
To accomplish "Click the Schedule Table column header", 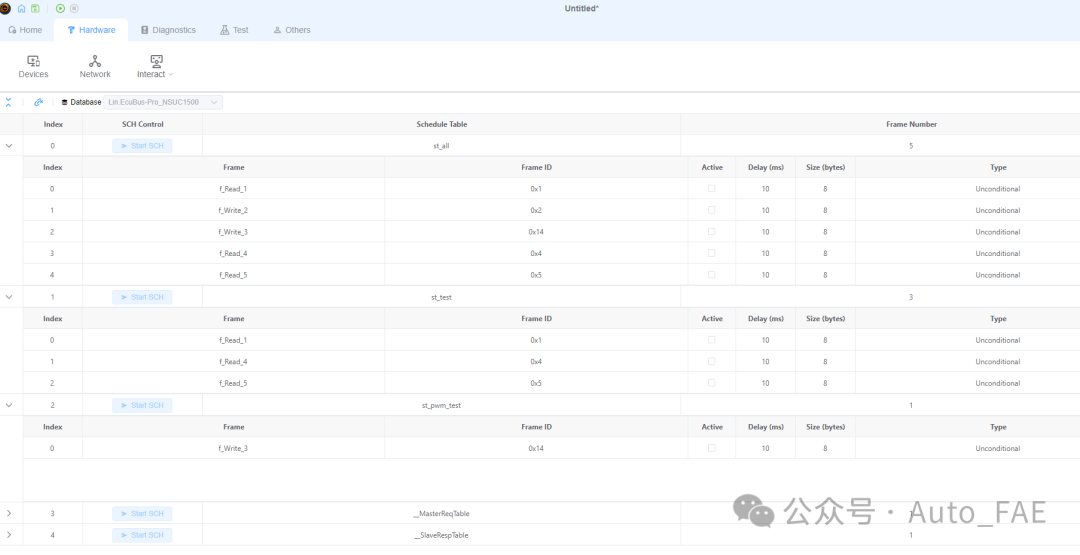I will tap(442, 124).
